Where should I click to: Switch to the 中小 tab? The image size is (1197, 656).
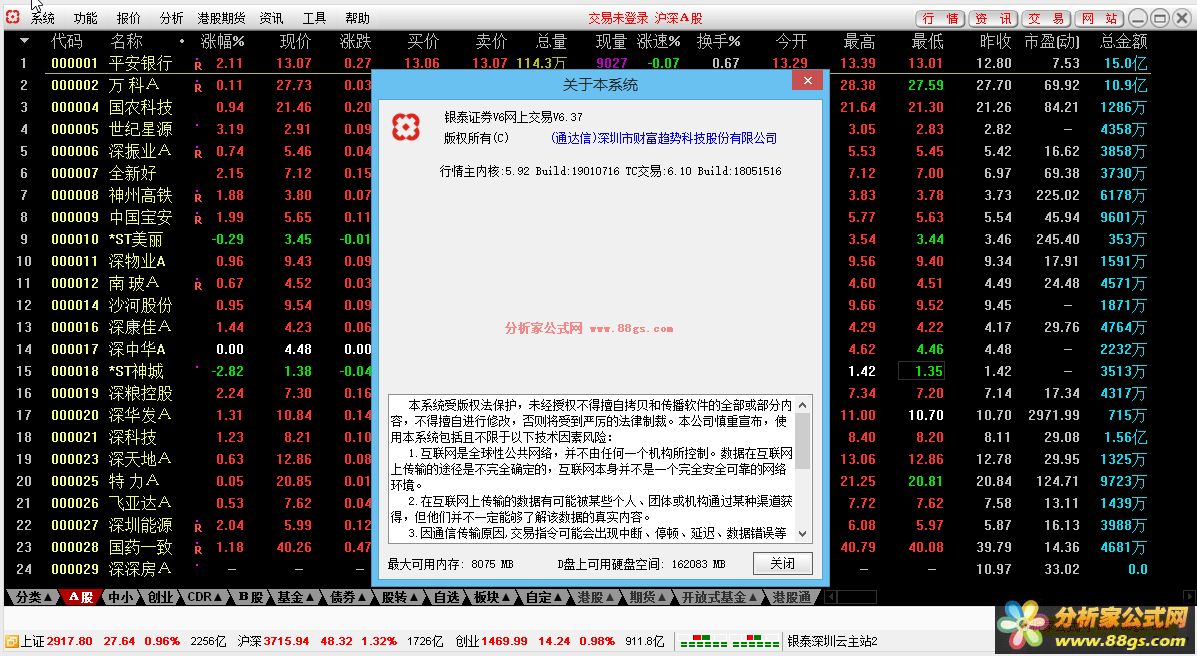pos(121,597)
